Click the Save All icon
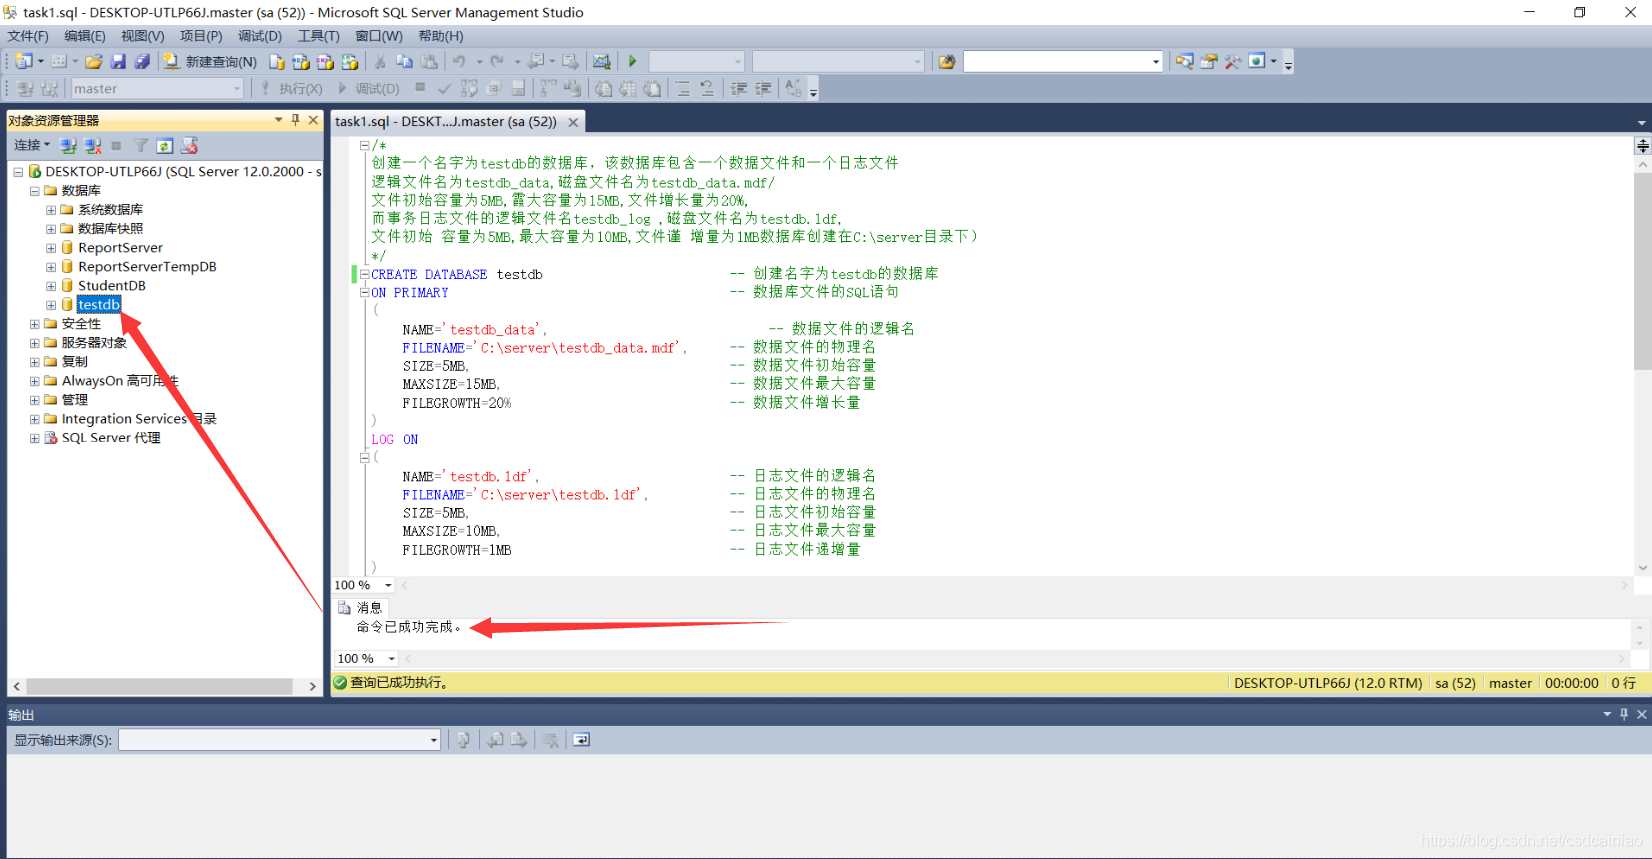Image resolution: width=1652 pixels, height=859 pixels. click(142, 61)
